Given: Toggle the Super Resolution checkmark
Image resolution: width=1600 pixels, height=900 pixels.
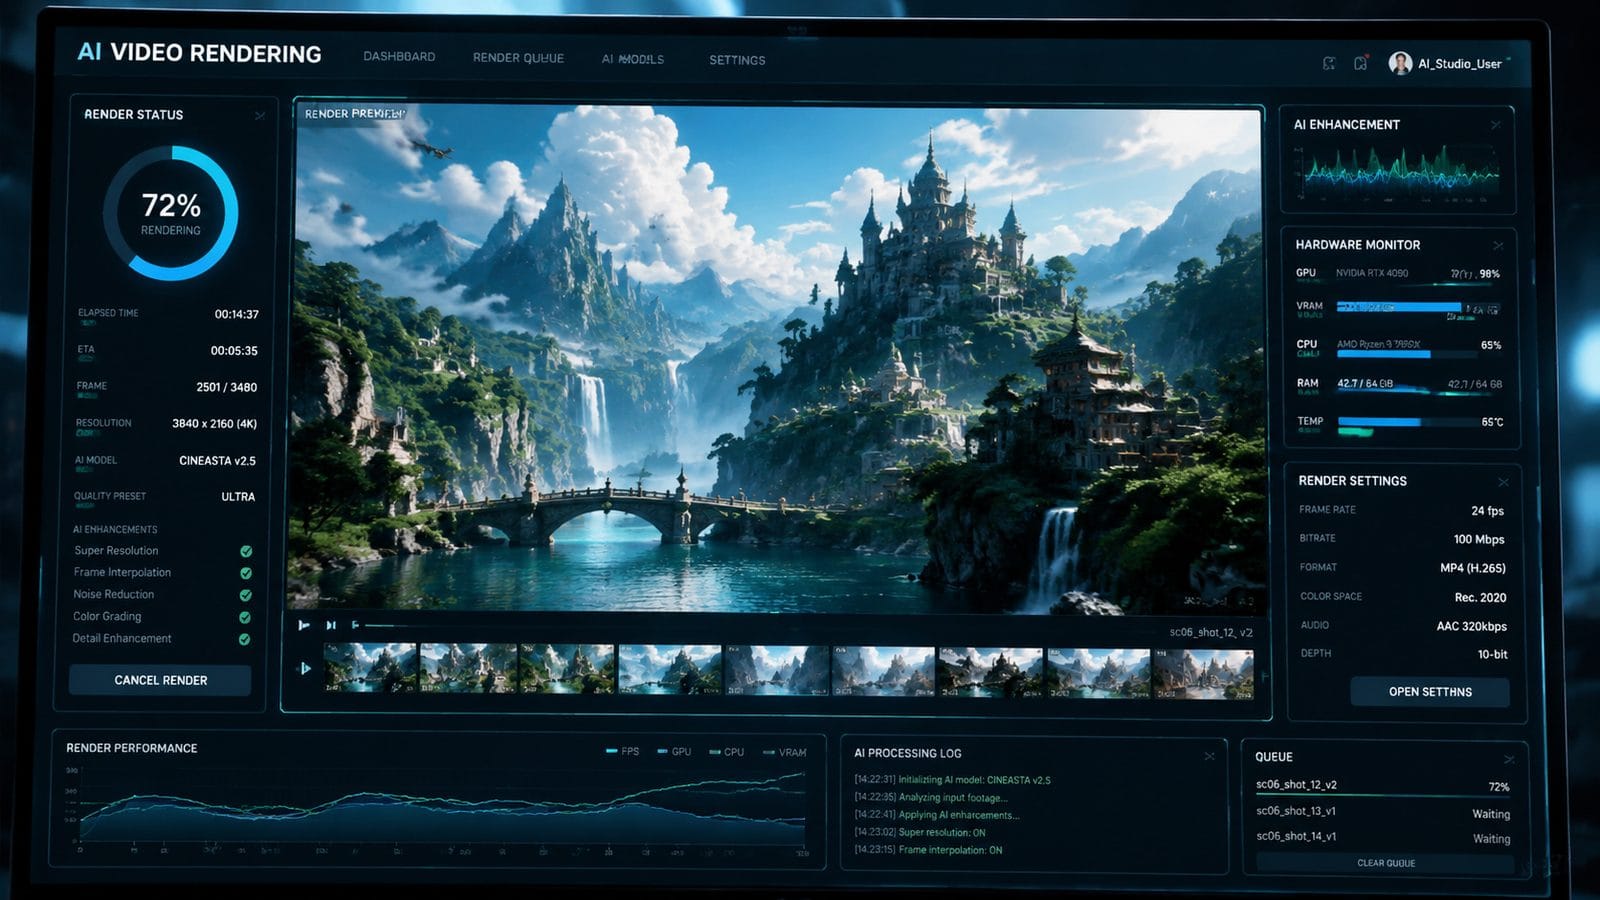Looking at the screenshot, I should pos(246,551).
